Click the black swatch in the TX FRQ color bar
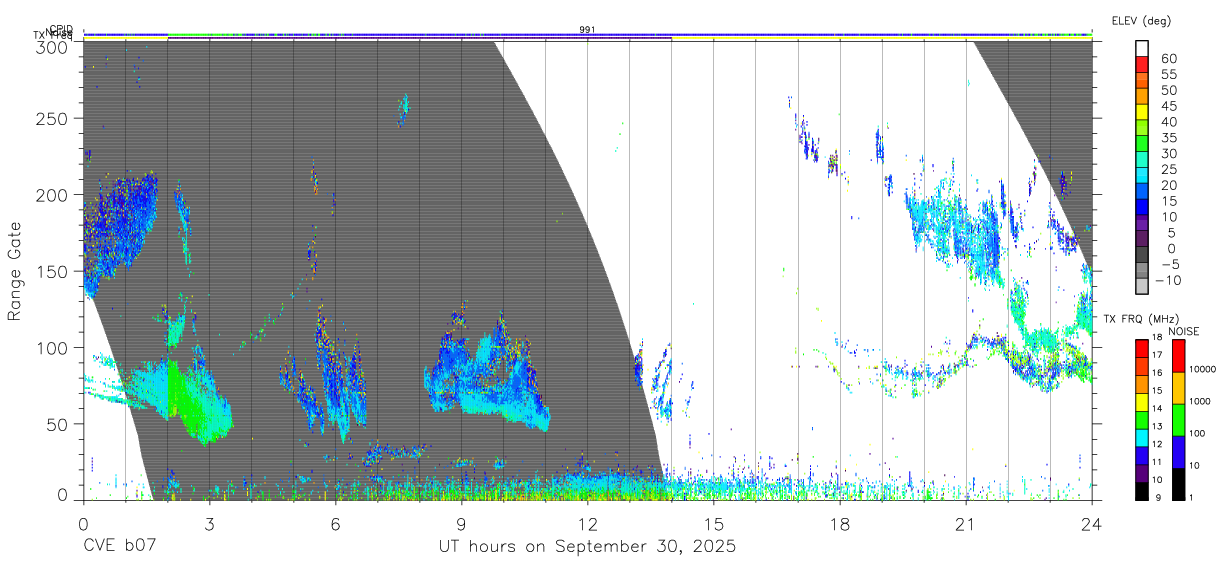 1142,491
